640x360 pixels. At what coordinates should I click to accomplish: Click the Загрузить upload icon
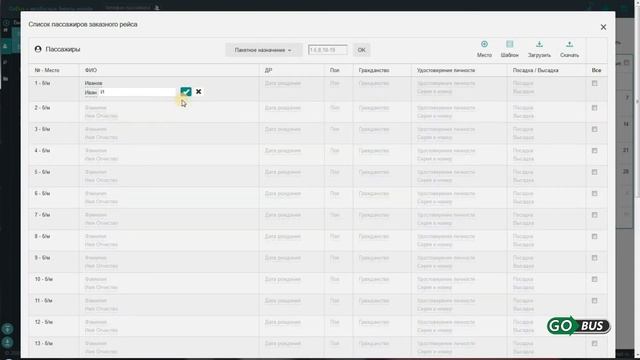click(539, 44)
